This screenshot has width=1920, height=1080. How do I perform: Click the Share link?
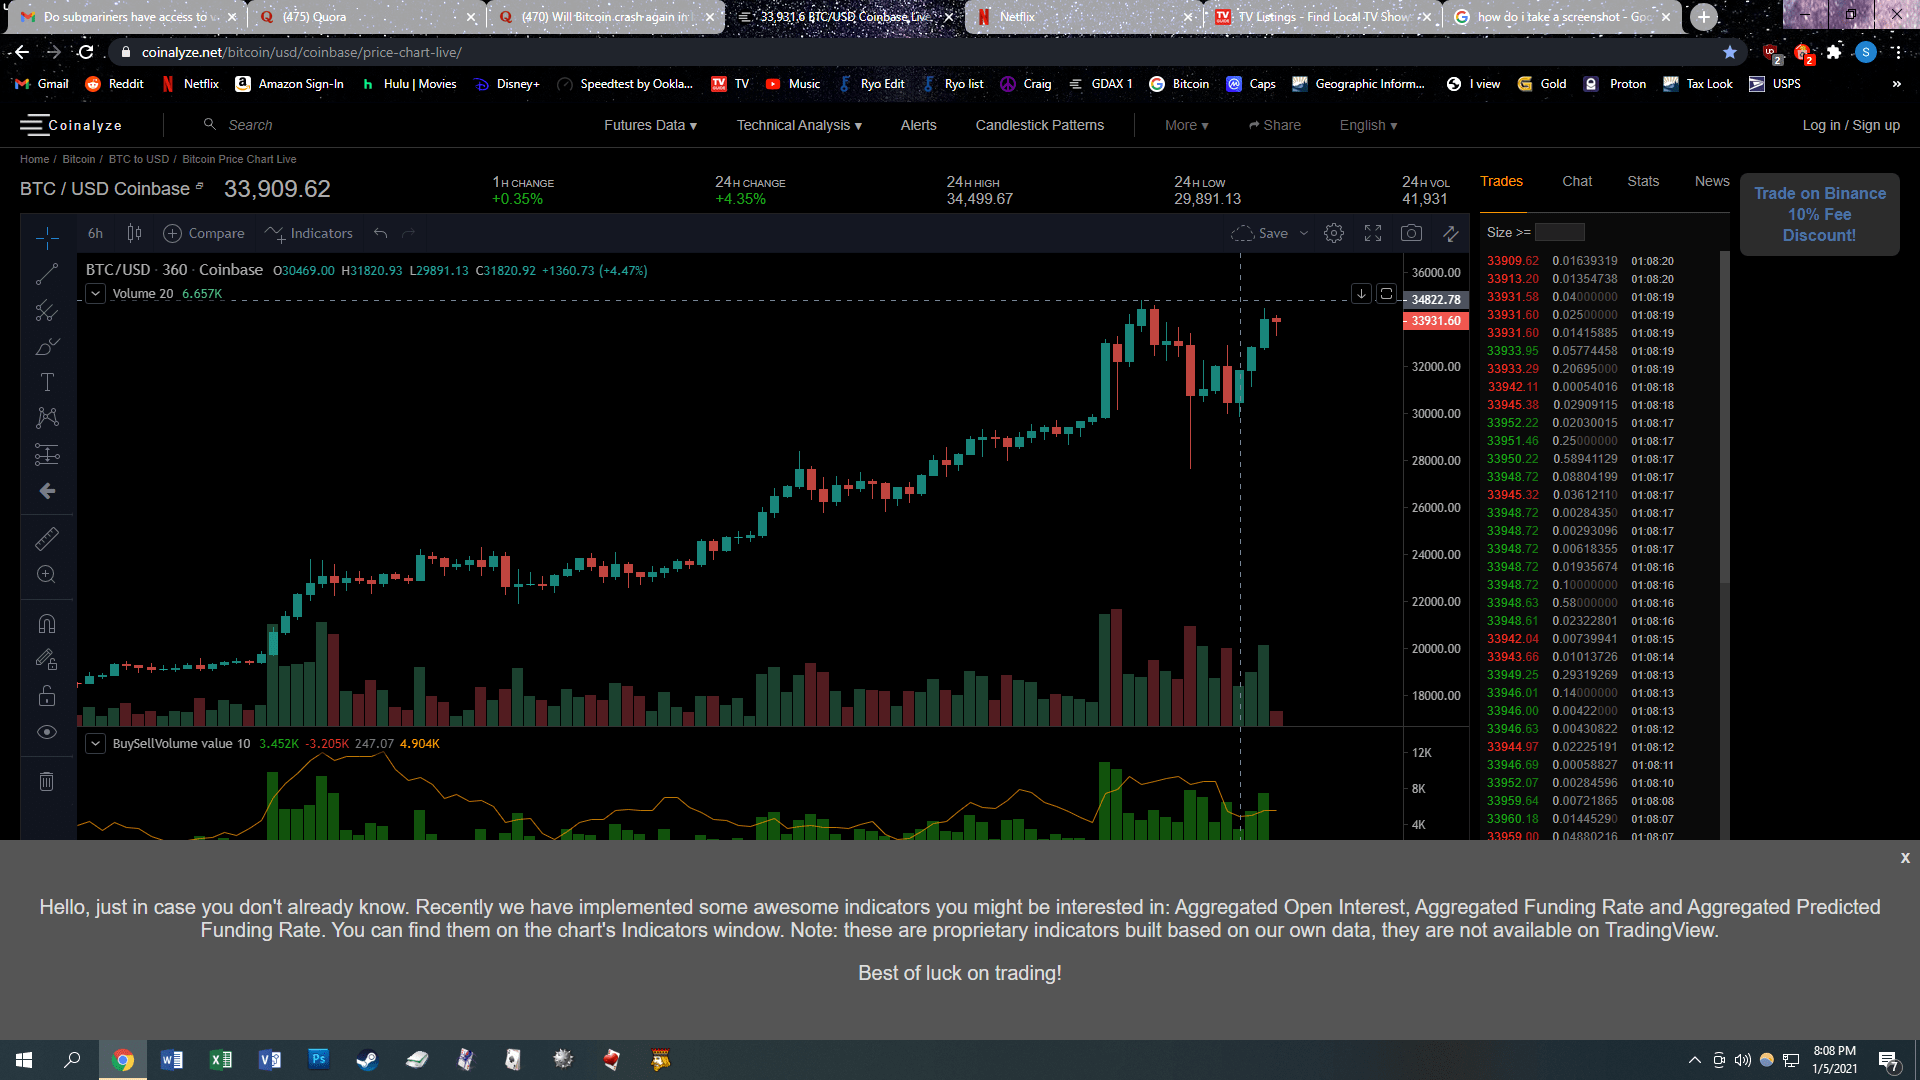click(x=1275, y=125)
